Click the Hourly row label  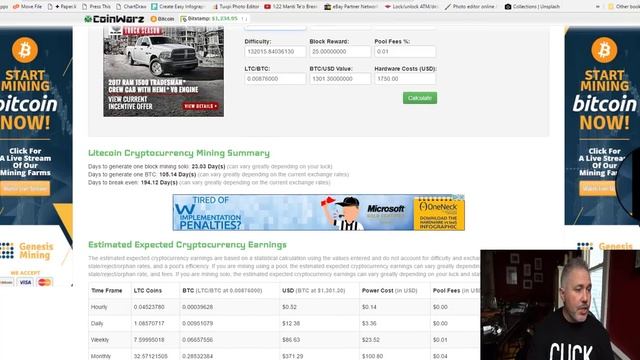pyautogui.click(x=99, y=307)
